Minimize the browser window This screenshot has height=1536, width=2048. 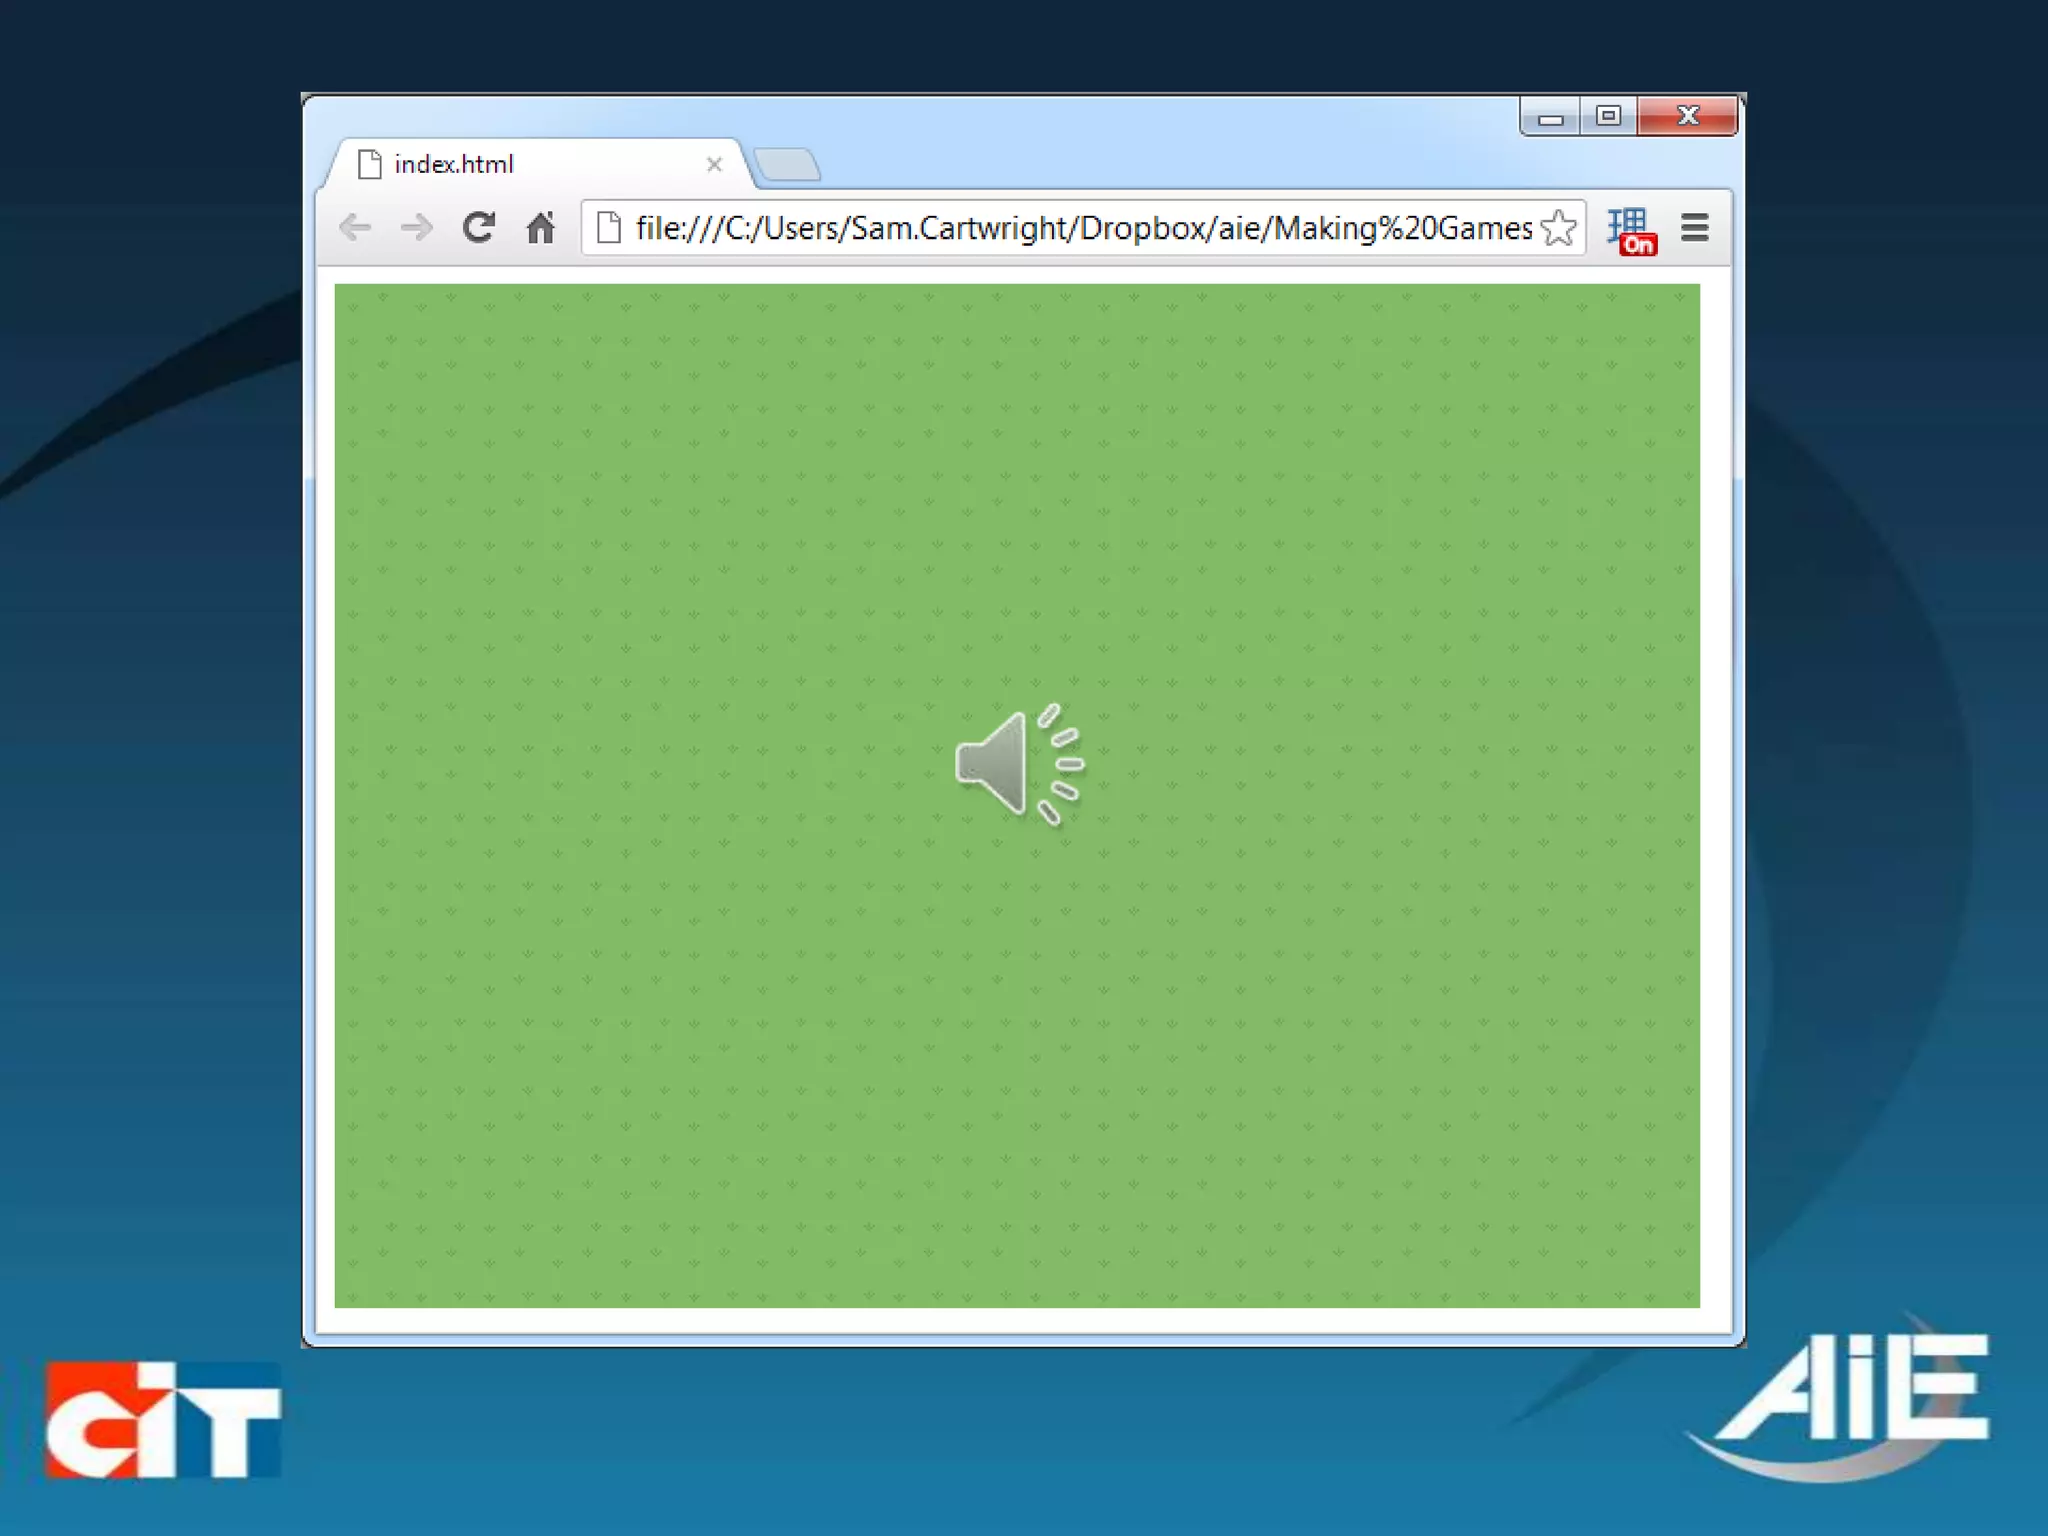[1550, 117]
